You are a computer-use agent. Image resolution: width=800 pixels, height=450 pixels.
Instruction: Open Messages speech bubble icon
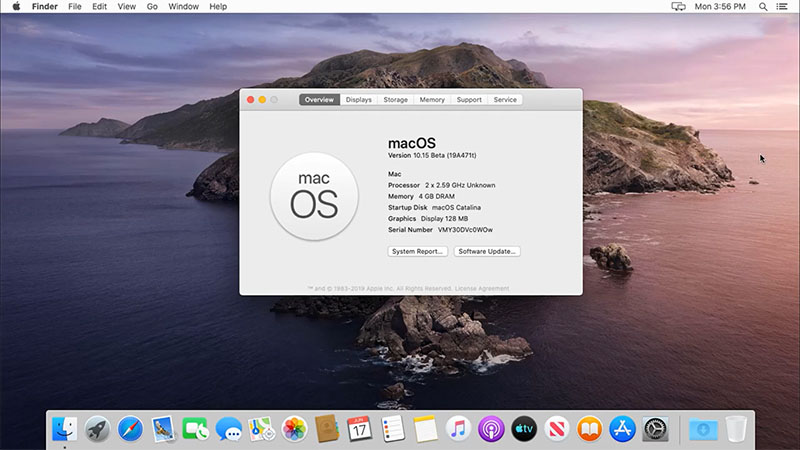pyautogui.click(x=229, y=429)
